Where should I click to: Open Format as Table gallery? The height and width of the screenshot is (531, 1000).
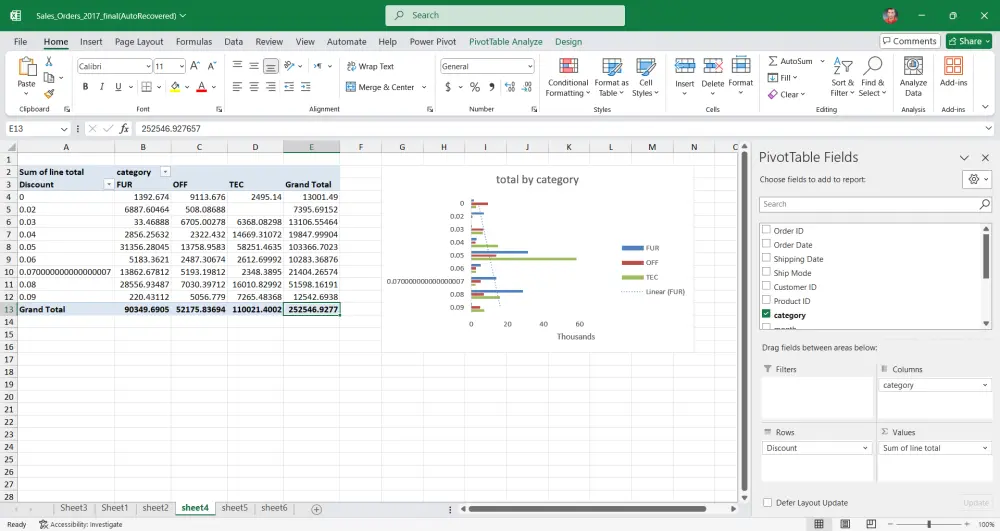[x=611, y=77]
